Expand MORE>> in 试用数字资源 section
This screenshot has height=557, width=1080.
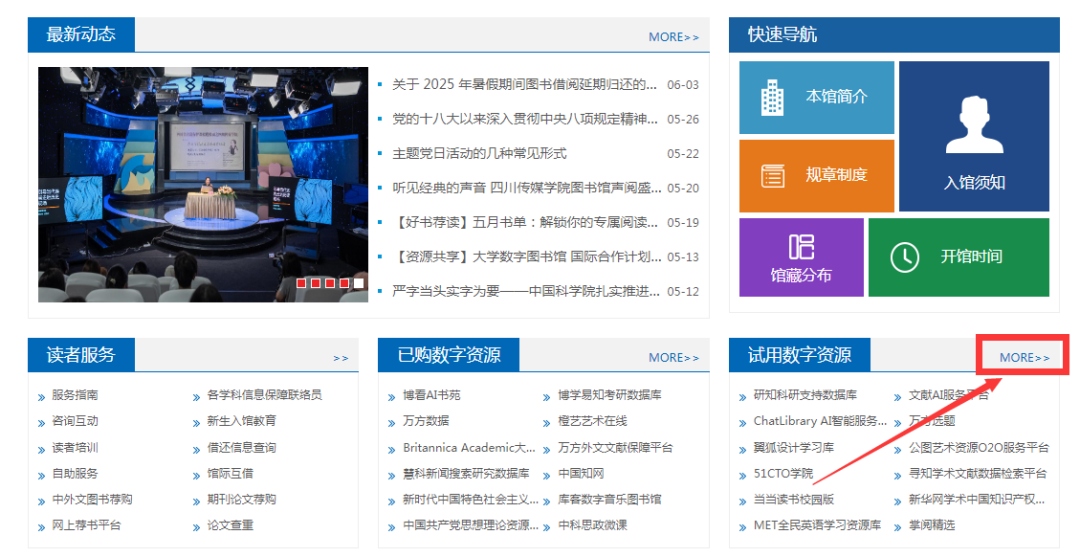(1024, 358)
